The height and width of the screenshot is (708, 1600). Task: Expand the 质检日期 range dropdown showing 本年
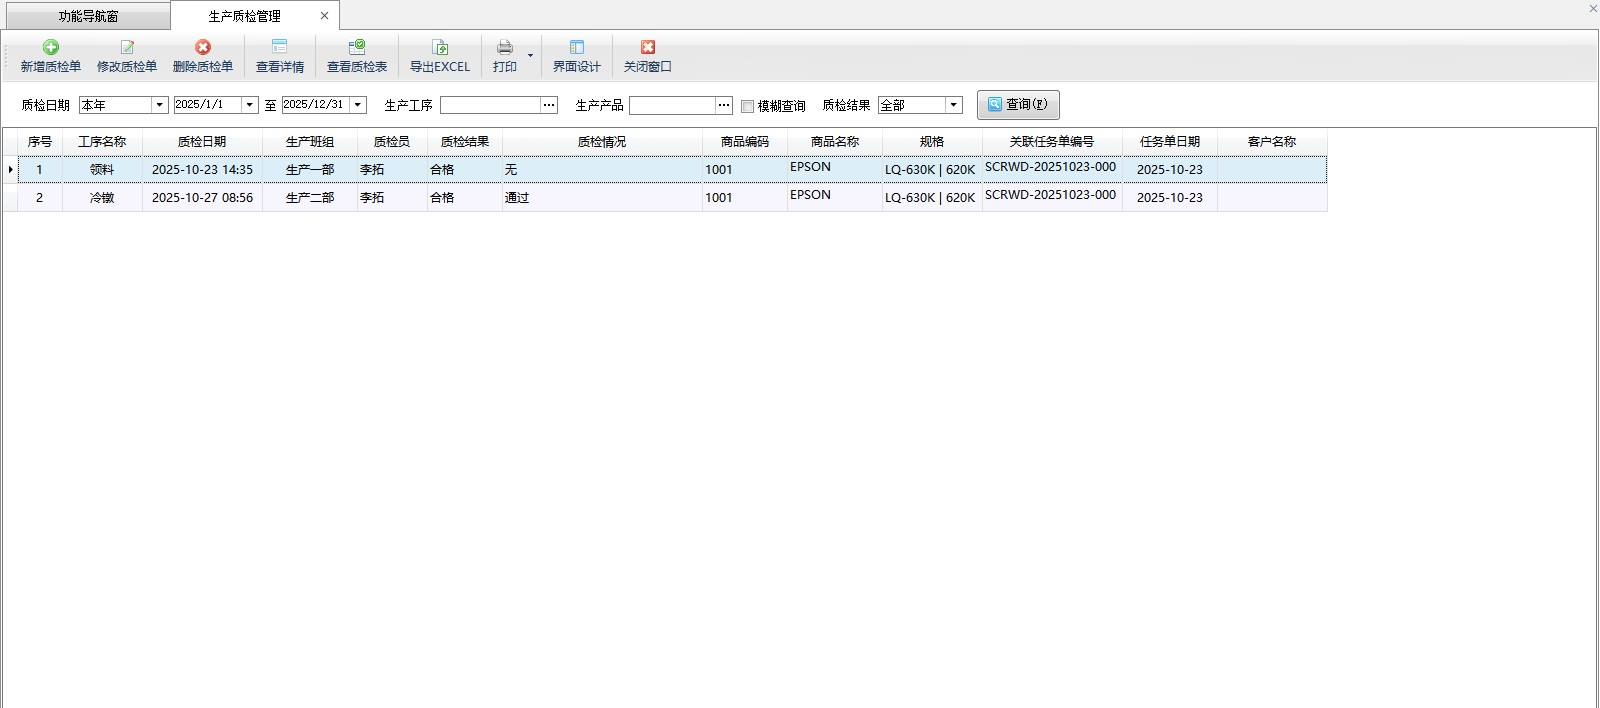[x=159, y=105]
